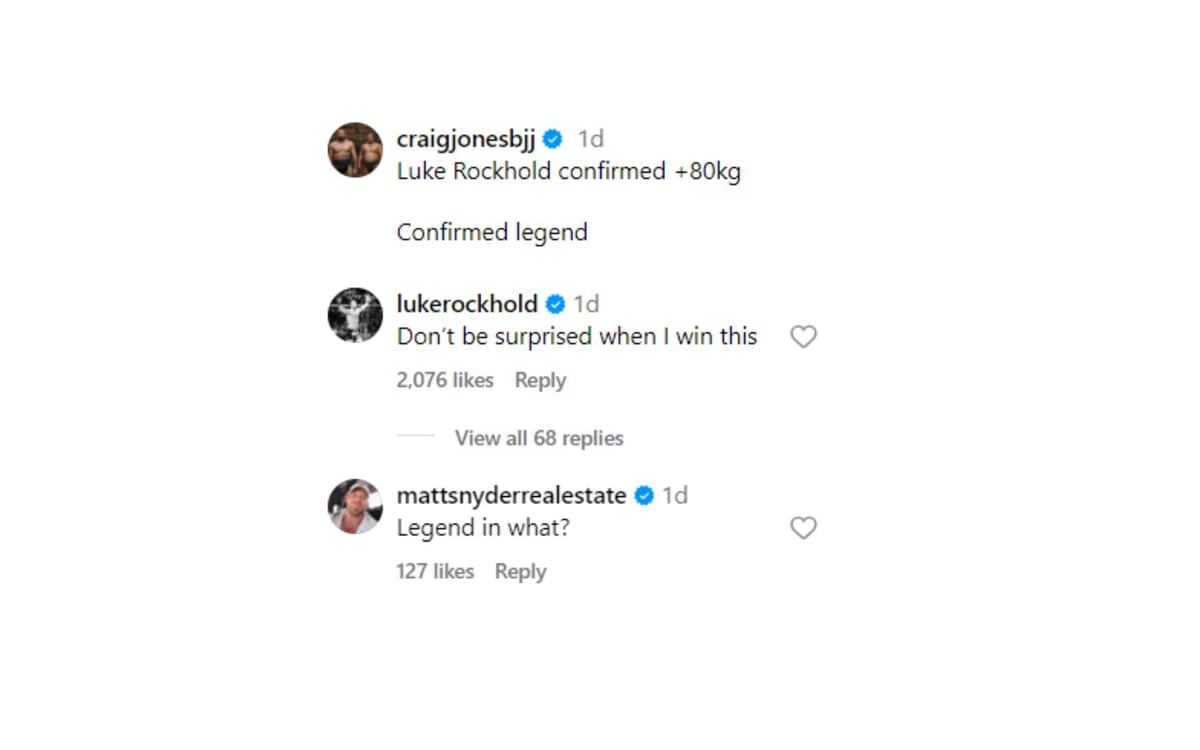Open craigjonesbjj's profile picture

[x=355, y=150]
